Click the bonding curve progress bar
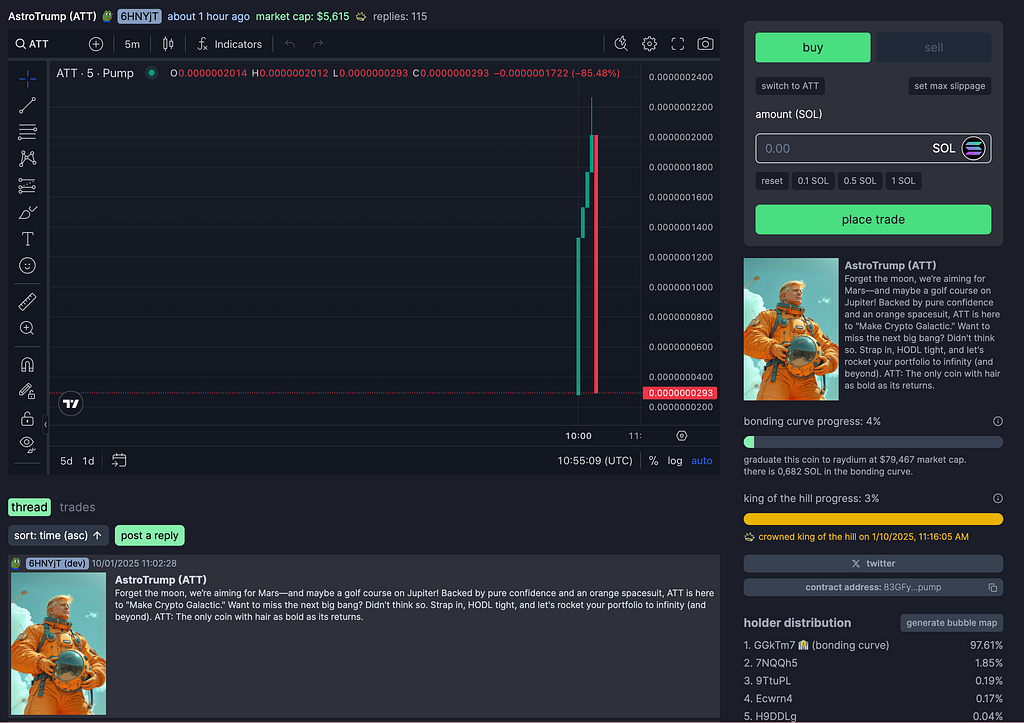 [872, 442]
